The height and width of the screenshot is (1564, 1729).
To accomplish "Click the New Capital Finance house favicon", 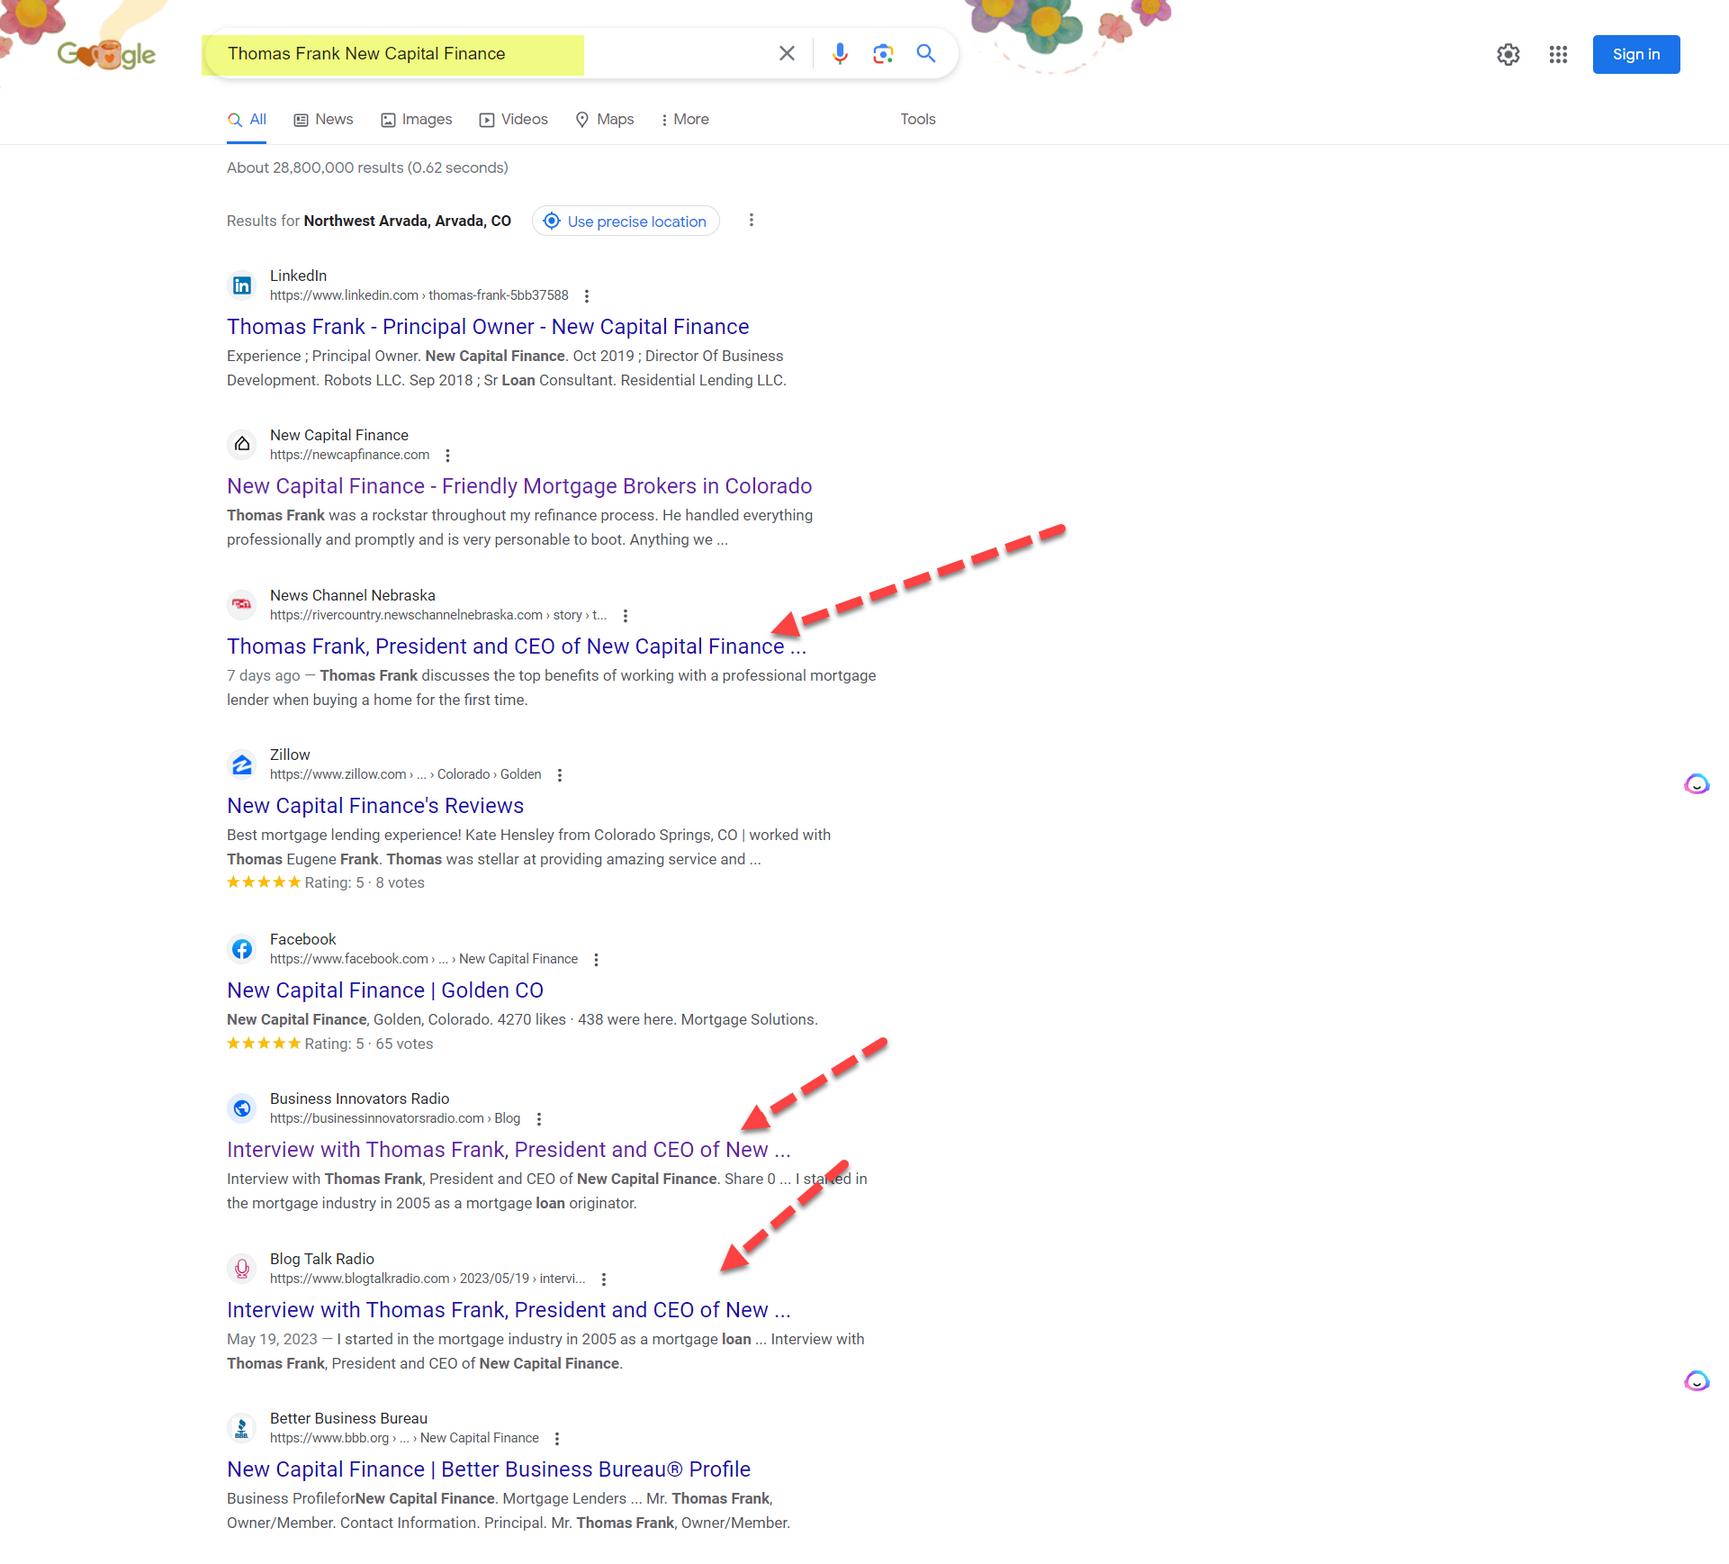I will coord(242,445).
